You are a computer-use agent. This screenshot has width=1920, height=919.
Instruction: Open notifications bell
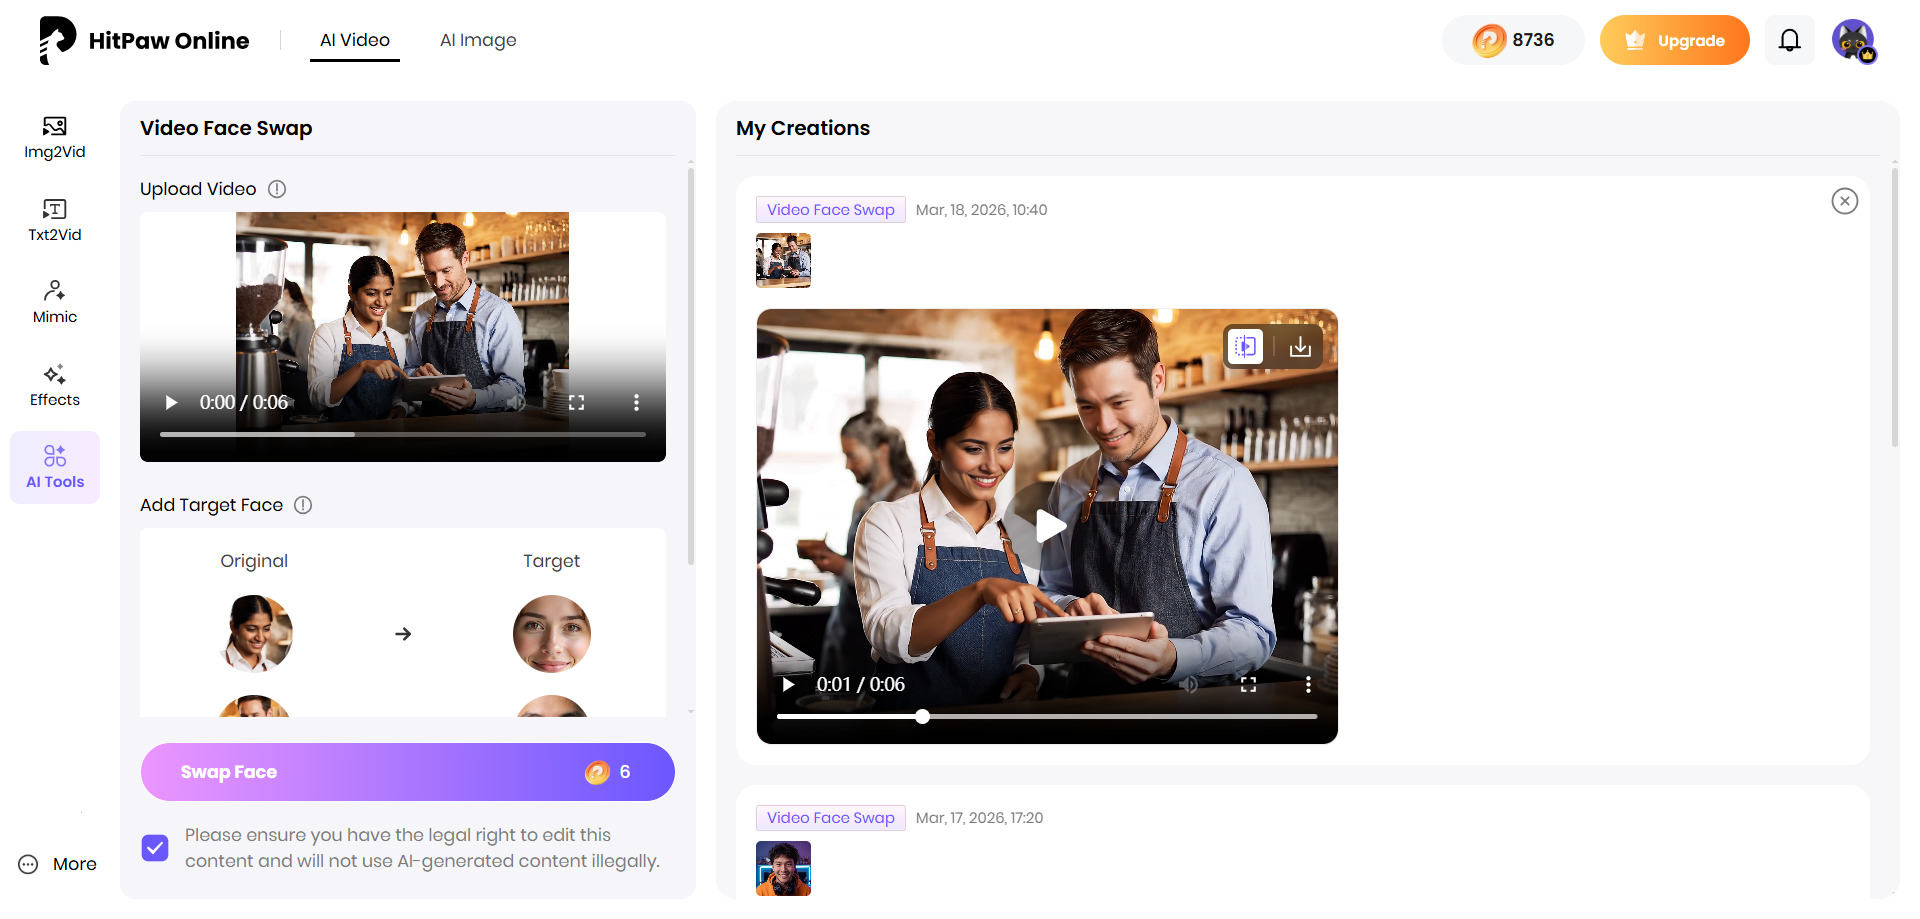click(x=1790, y=40)
